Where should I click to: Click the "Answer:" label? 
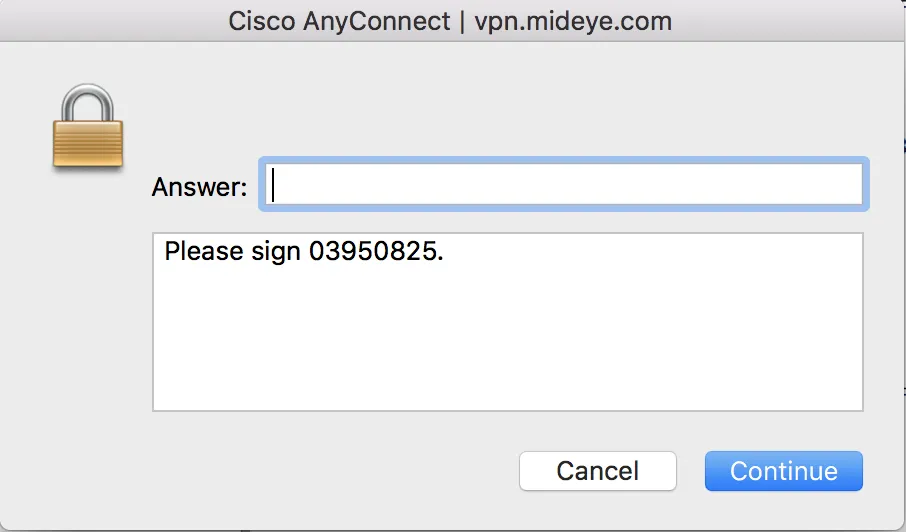(x=199, y=186)
